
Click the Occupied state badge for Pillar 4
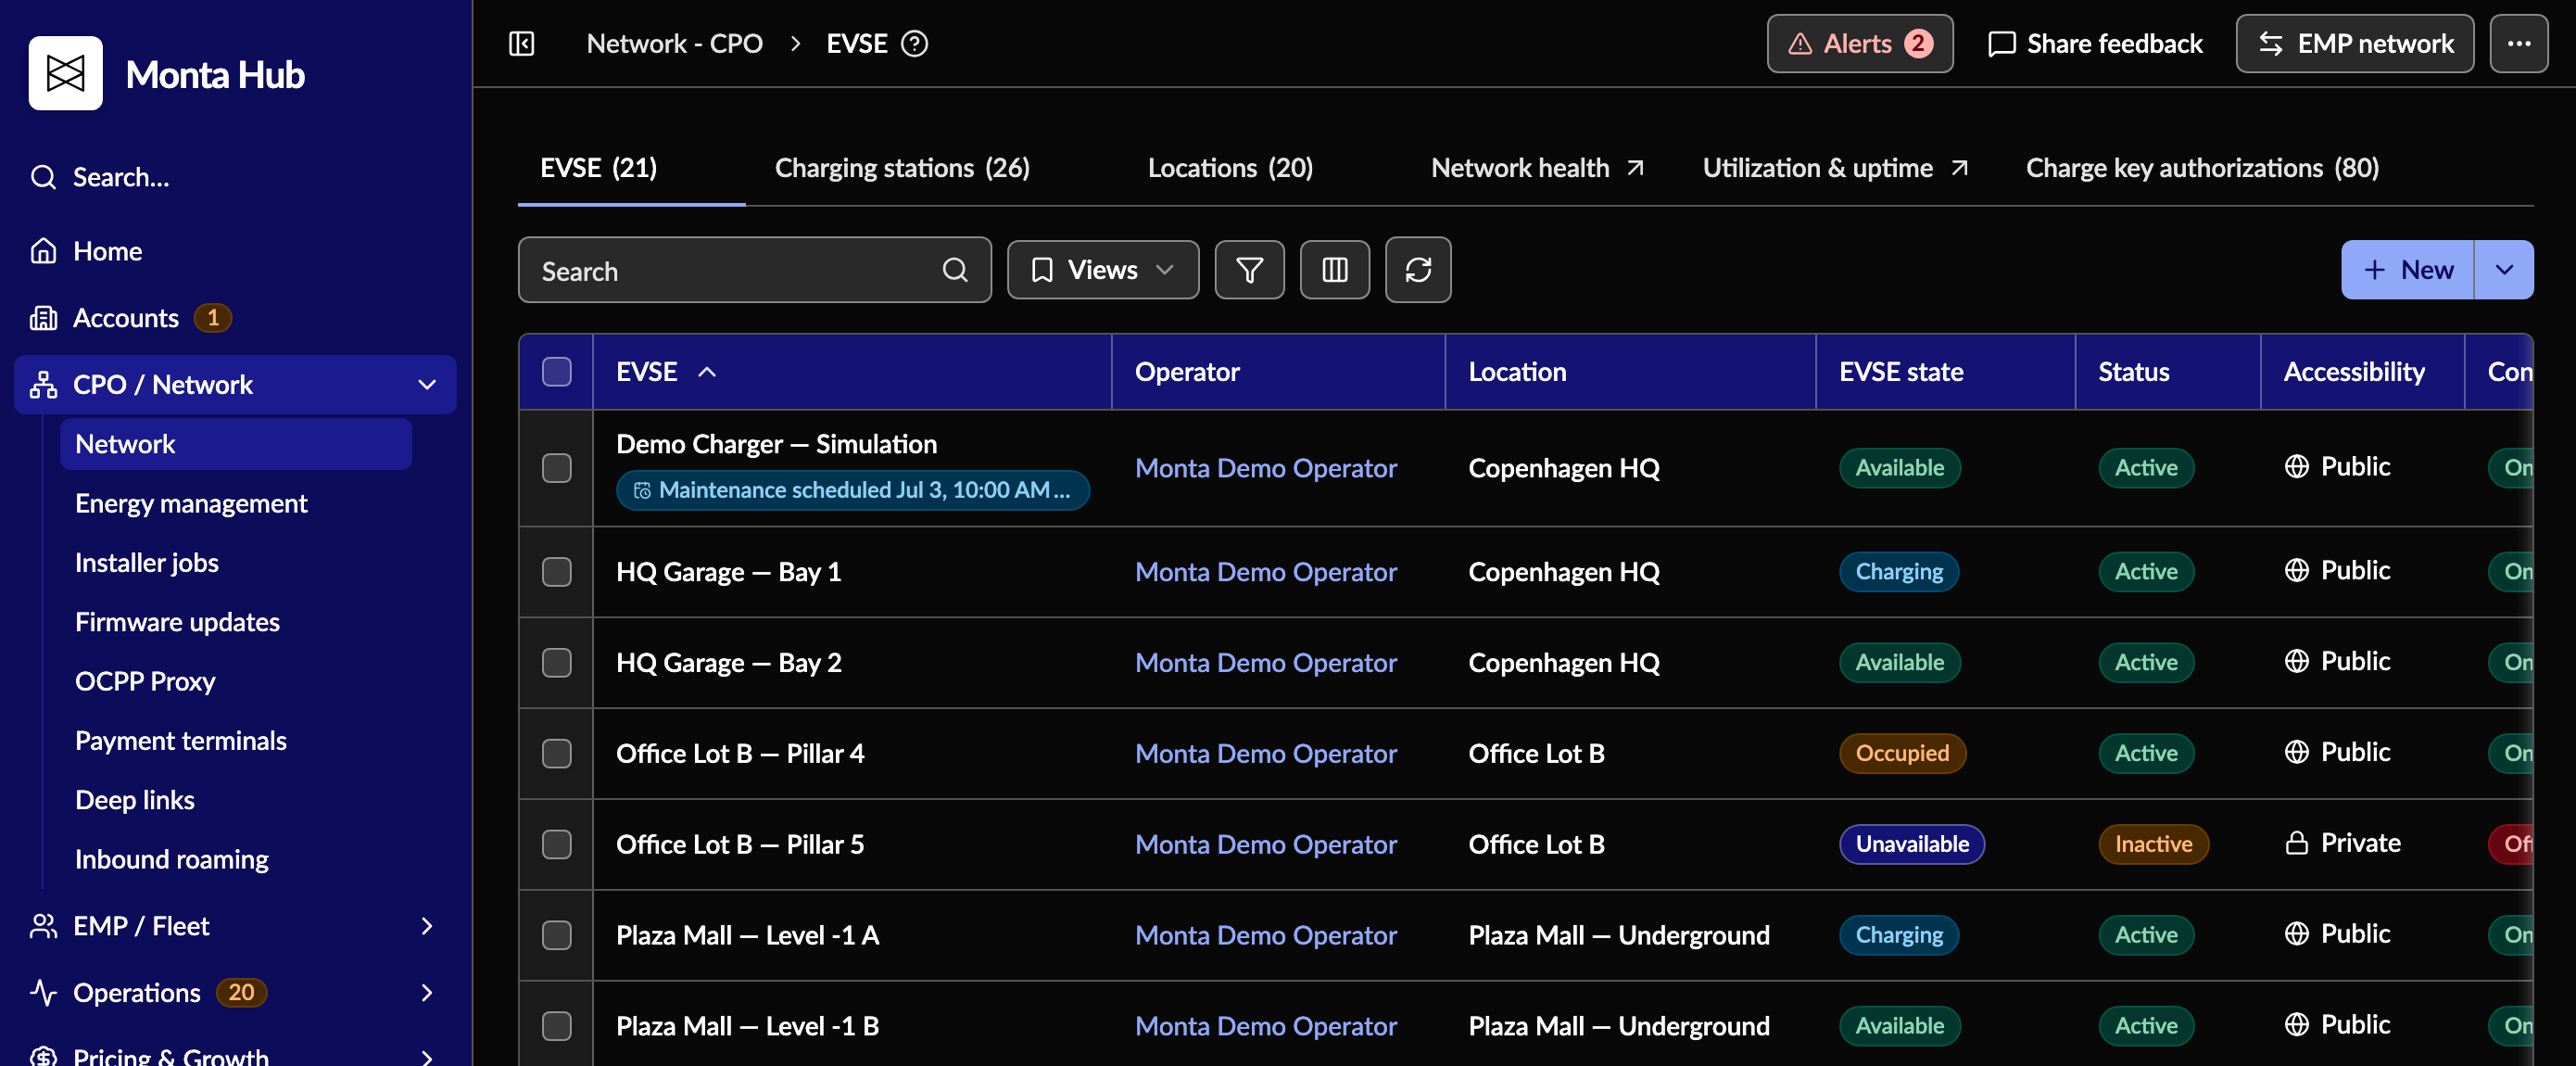coord(1902,754)
